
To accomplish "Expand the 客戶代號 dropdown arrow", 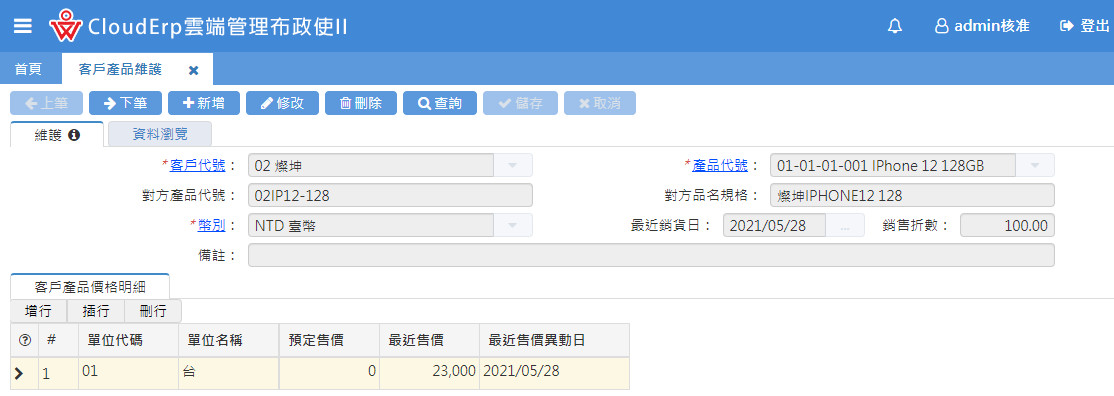I will point(513,166).
